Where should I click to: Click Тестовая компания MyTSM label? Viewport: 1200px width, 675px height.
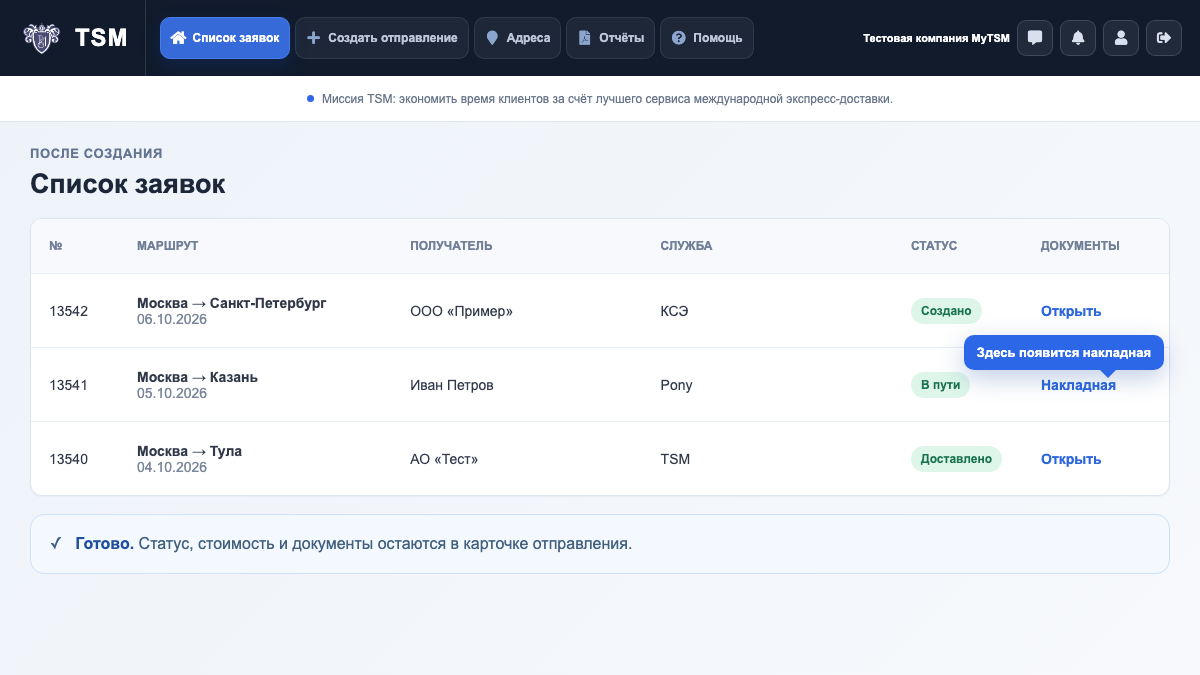(936, 38)
